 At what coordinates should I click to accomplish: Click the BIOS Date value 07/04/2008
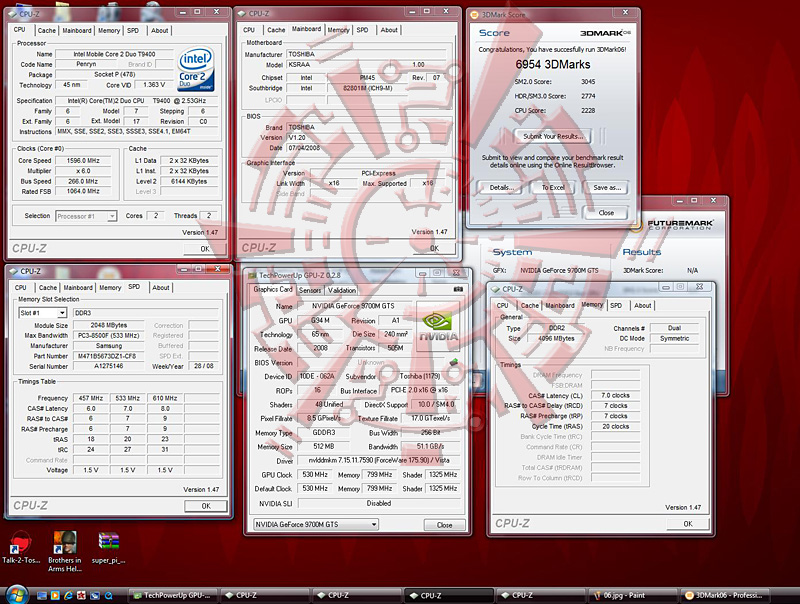tap(366, 148)
